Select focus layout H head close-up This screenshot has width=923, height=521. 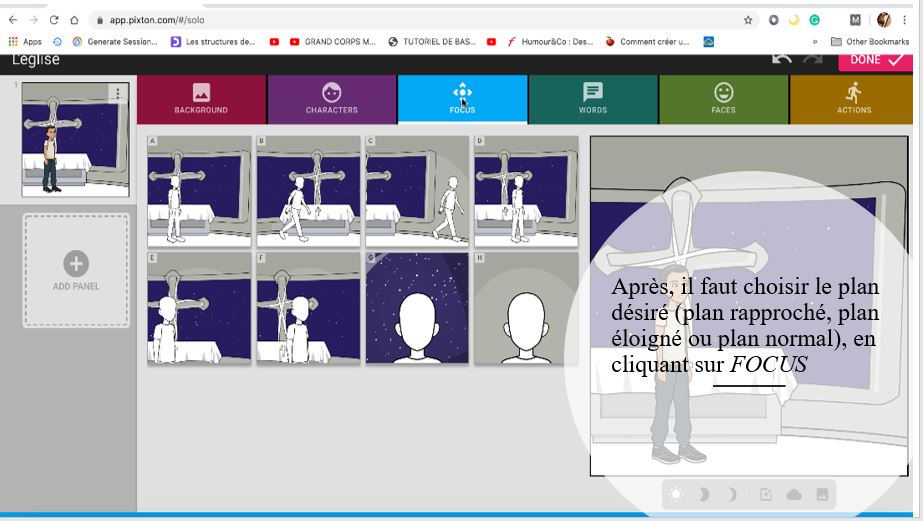pyautogui.click(x=525, y=308)
